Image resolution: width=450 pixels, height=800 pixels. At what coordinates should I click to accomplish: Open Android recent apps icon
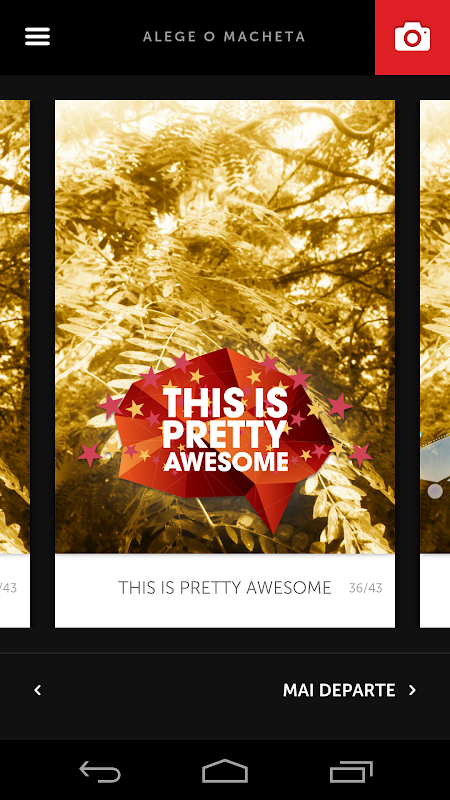pos(351,771)
